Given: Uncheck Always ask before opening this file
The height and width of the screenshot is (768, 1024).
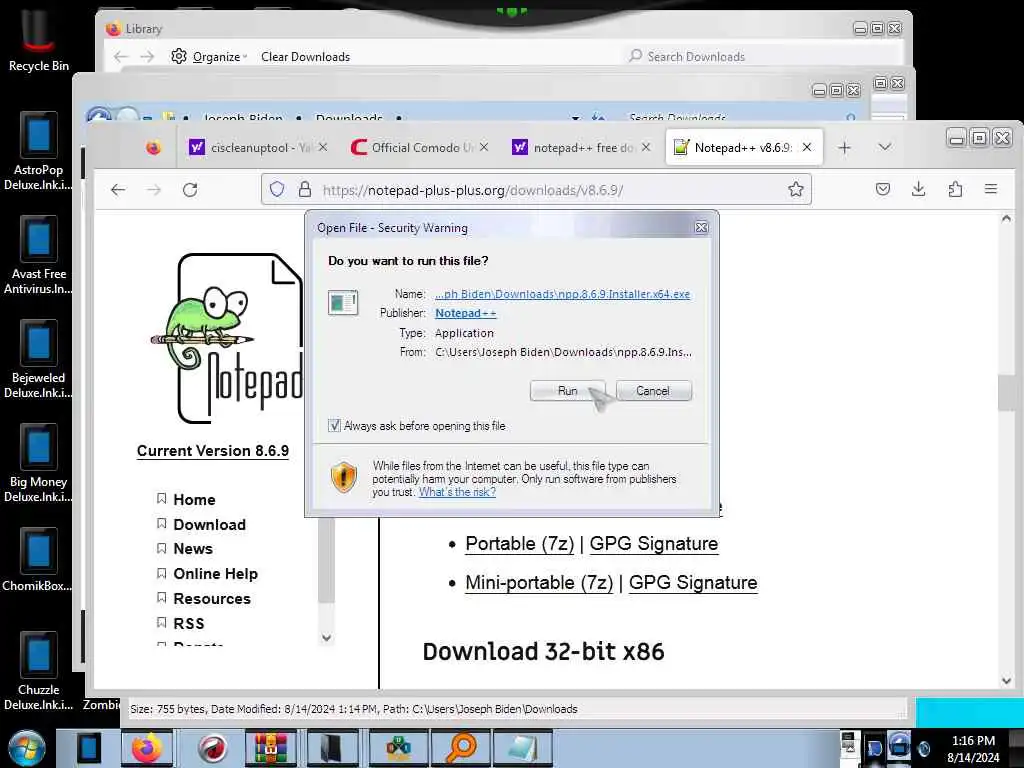Looking at the screenshot, I should coord(334,426).
